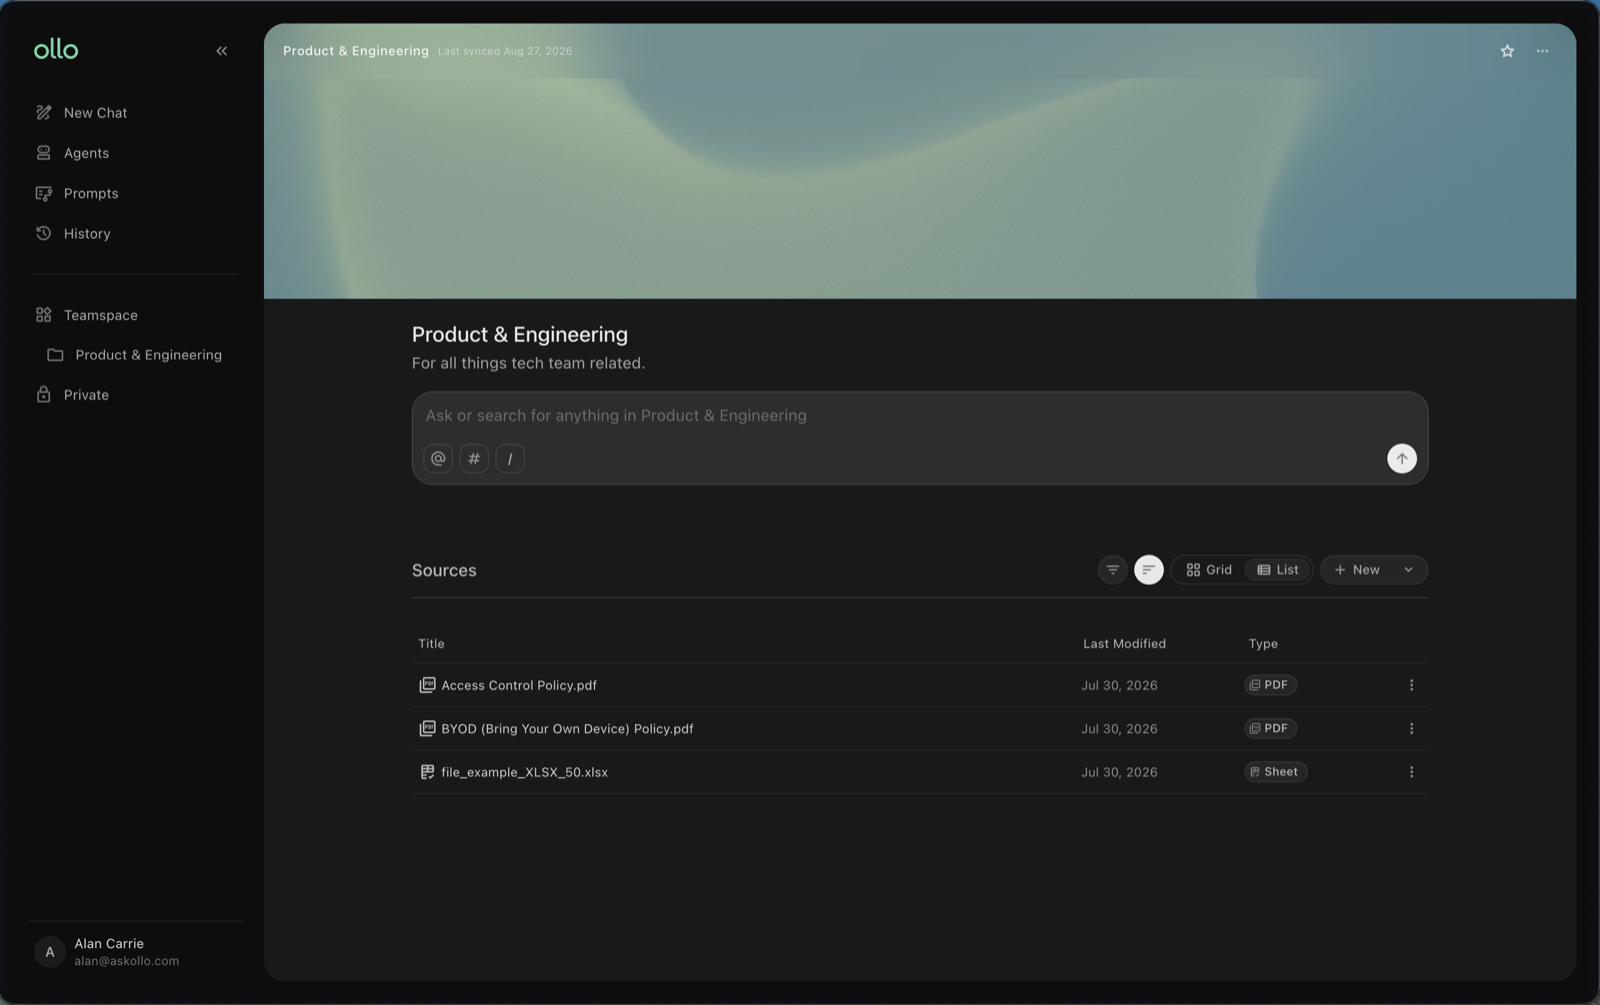Open row menu for BYOD Policy.pdf
This screenshot has width=1600, height=1005.
coord(1411,729)
